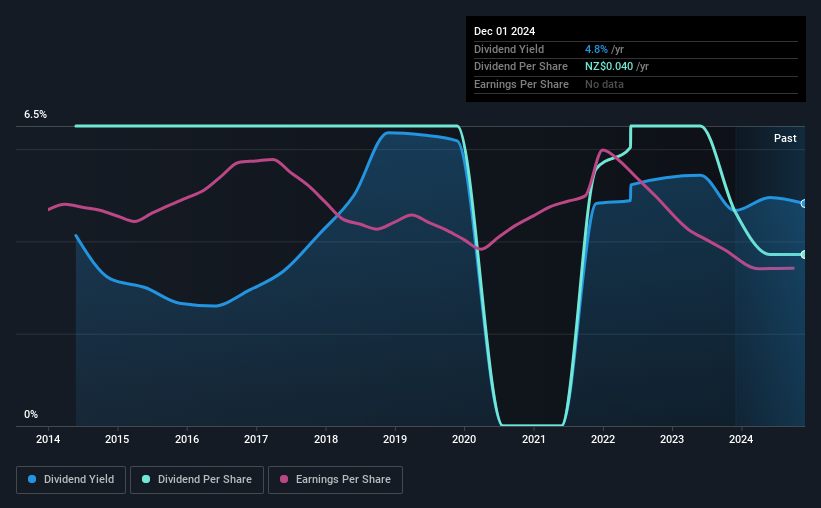Click the 2021 x-axis label

(x=534, y=439)
